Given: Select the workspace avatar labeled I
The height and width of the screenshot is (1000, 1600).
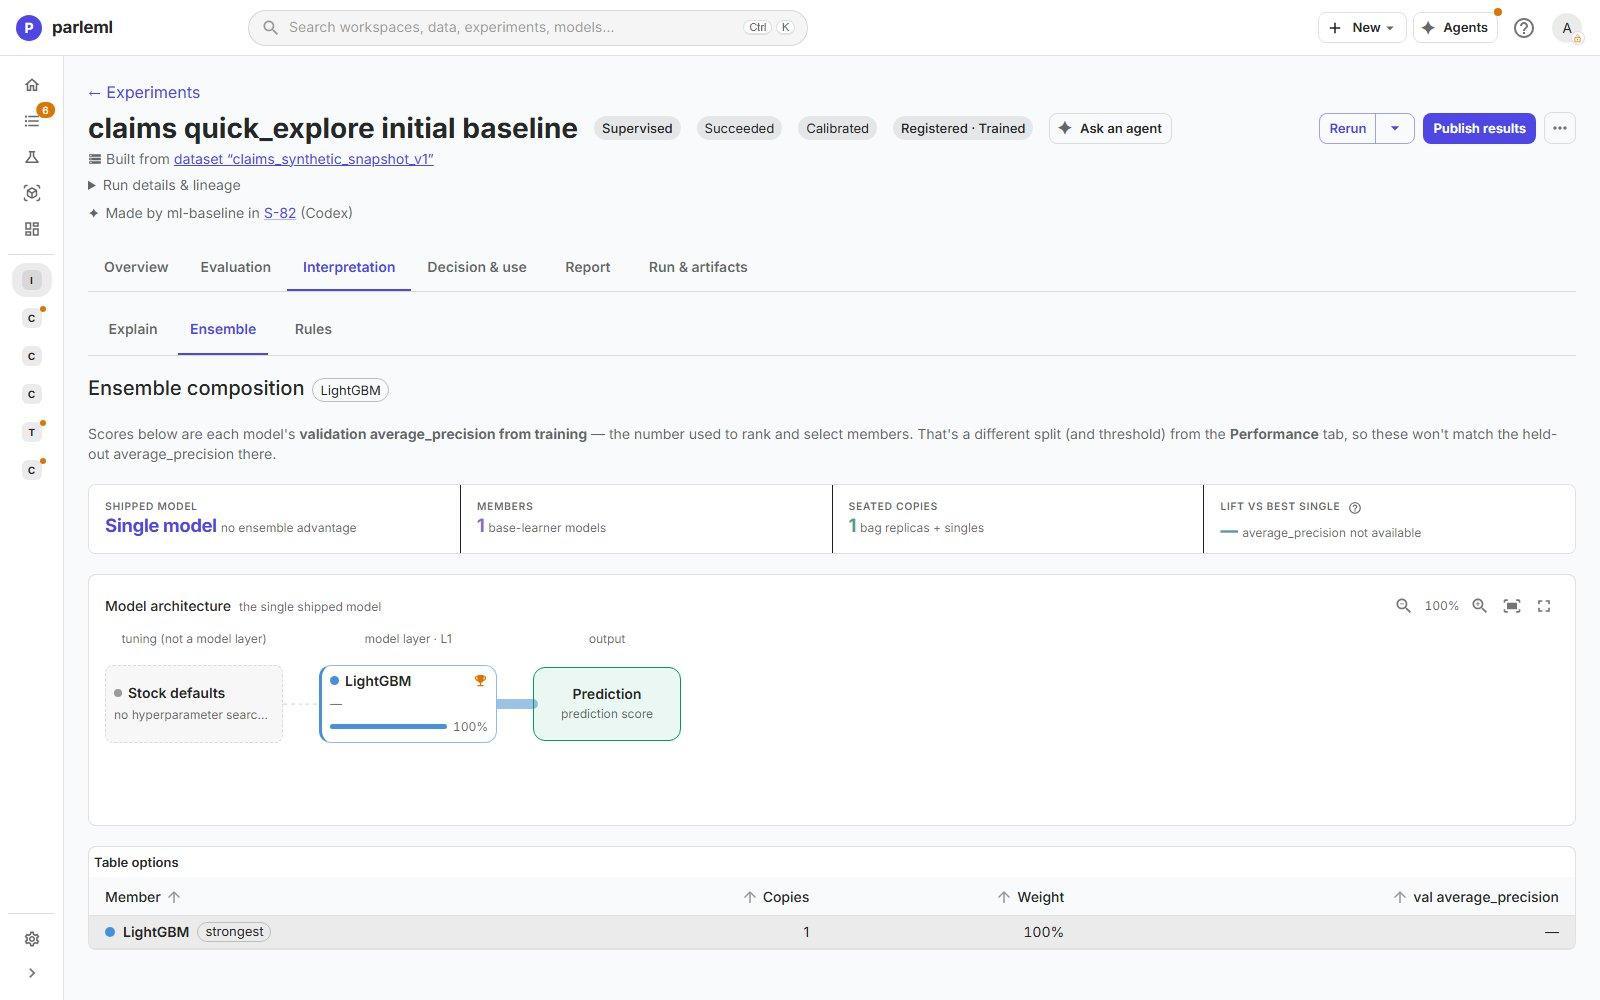Looking at the screenshot, I should coord(32,280).
